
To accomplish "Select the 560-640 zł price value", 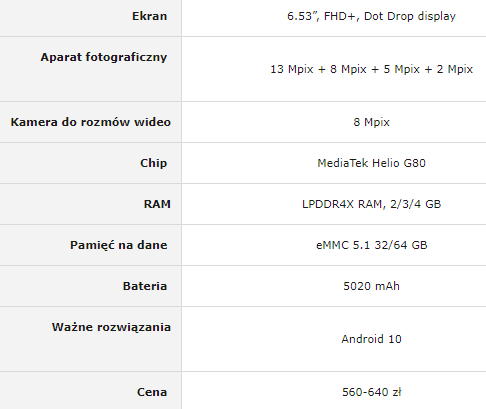I will click(371, 392).
